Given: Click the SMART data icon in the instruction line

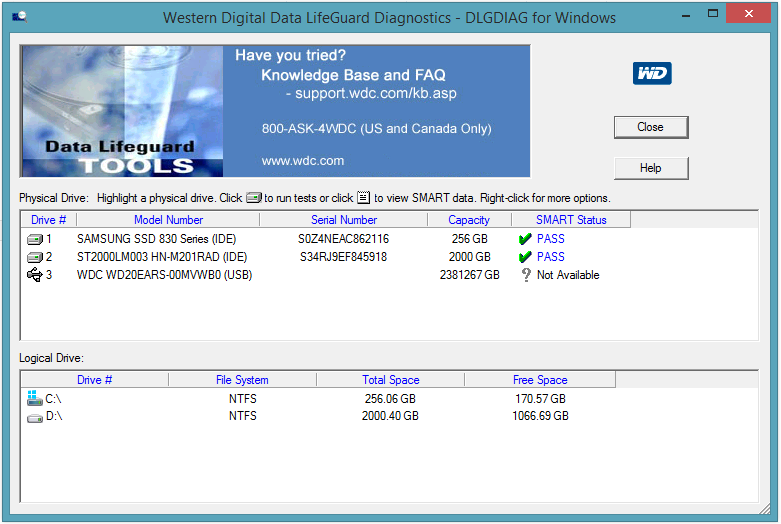Looking at the screenshot, I should (x=364, y=197).
